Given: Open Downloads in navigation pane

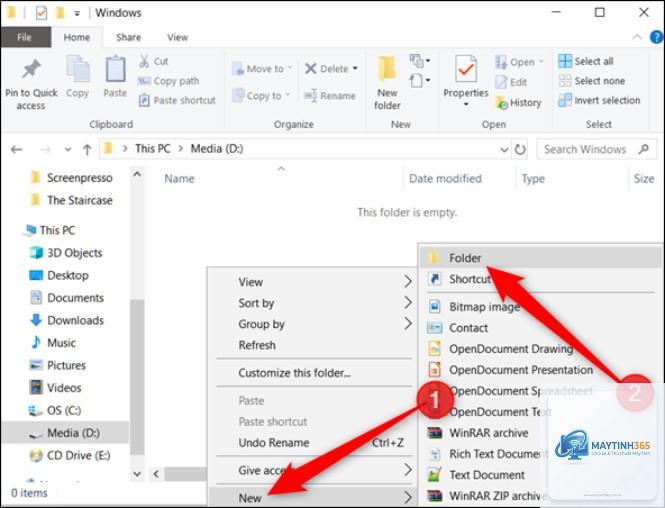Looking at the screenshot, I should 67,320.
